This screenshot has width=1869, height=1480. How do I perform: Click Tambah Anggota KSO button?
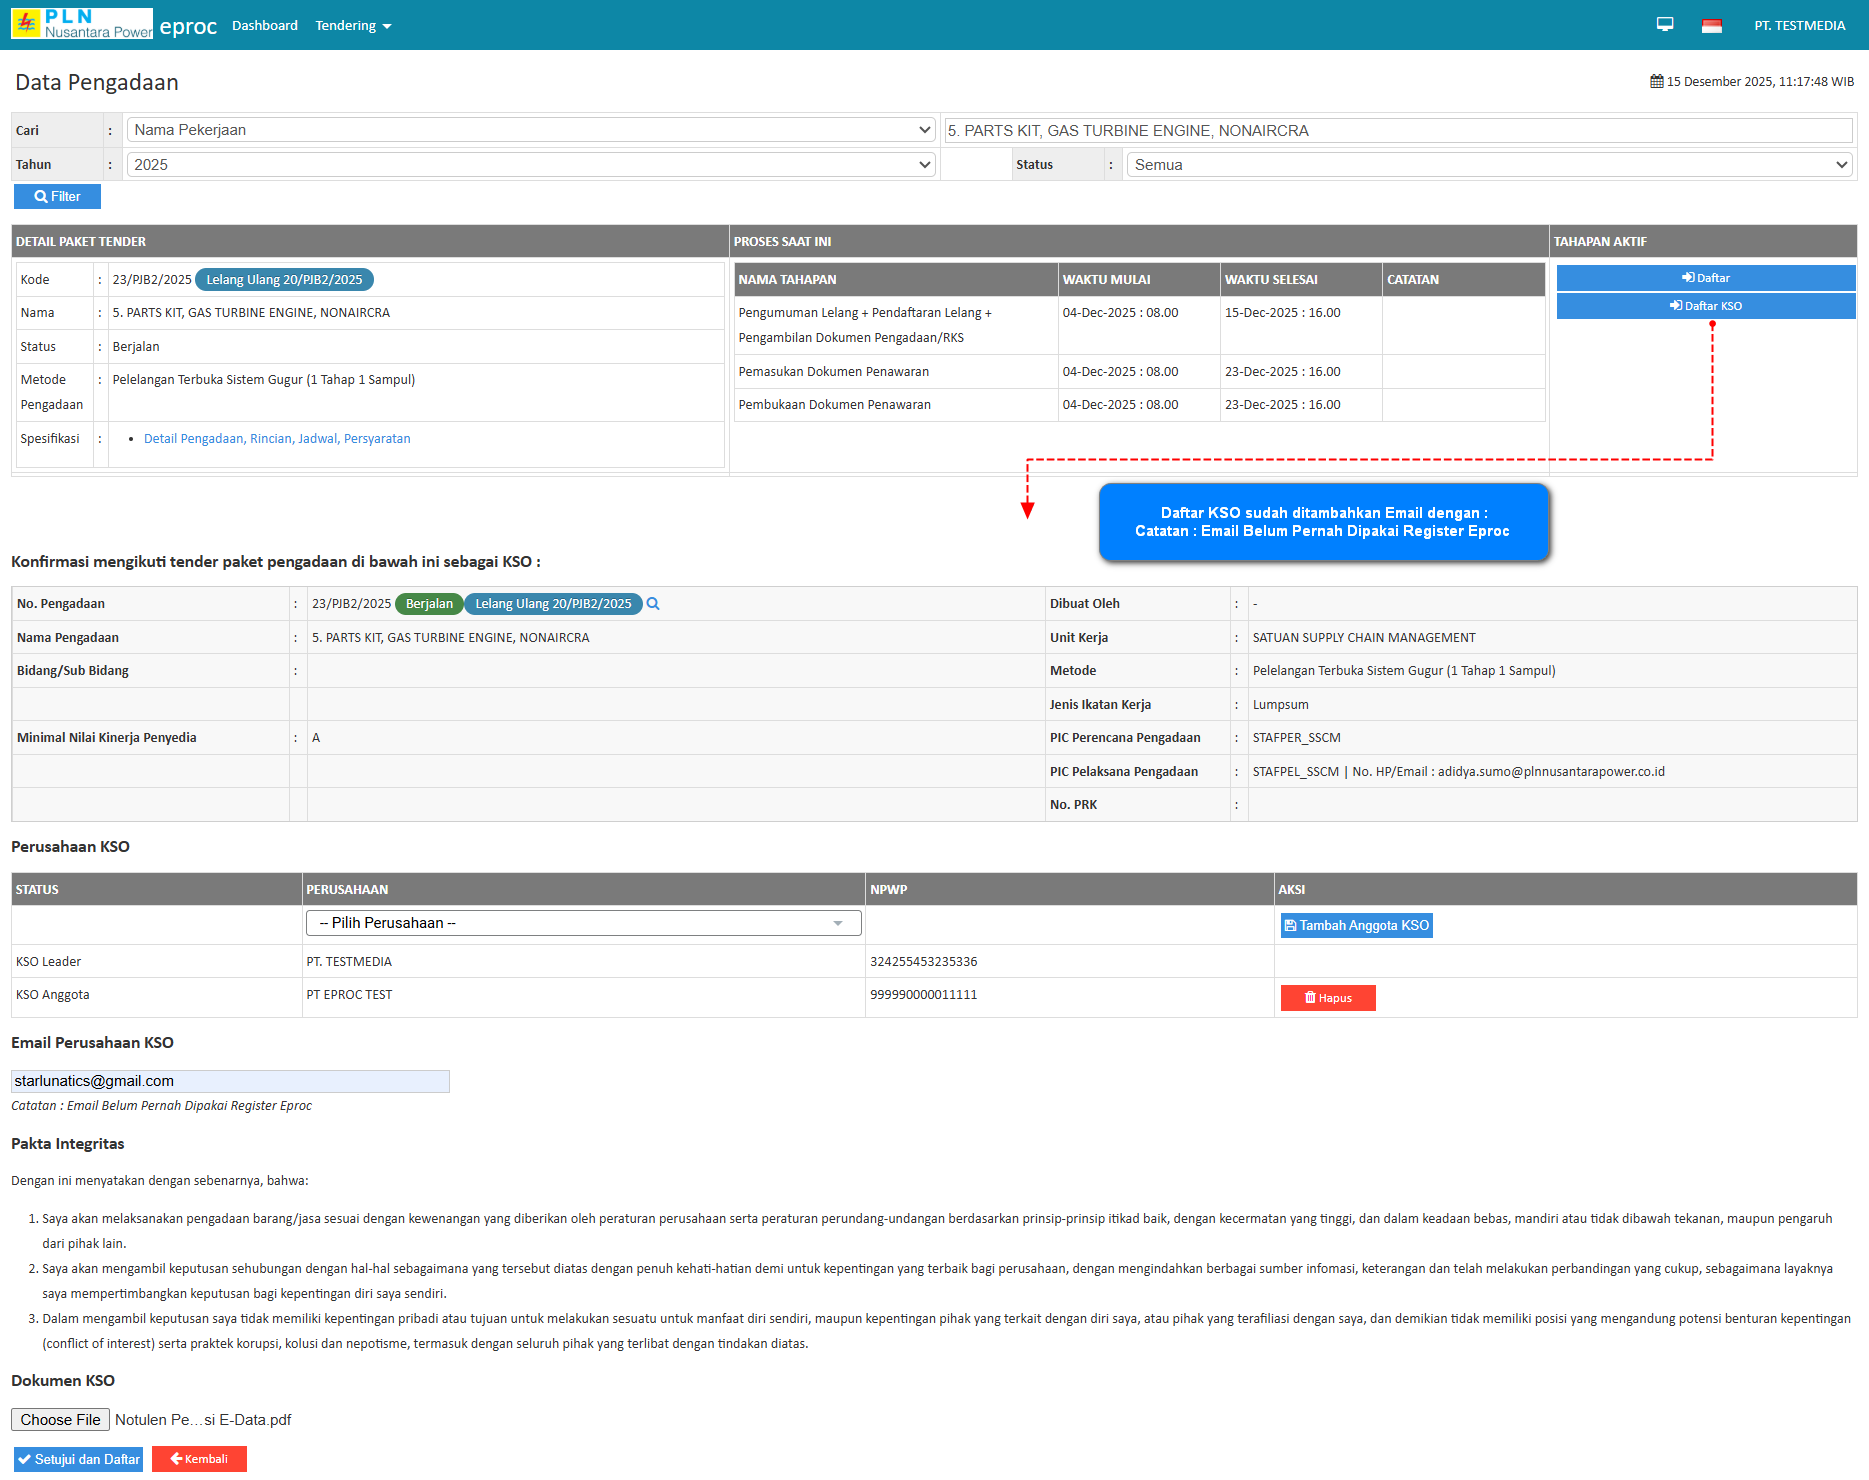click(1356, 926)
